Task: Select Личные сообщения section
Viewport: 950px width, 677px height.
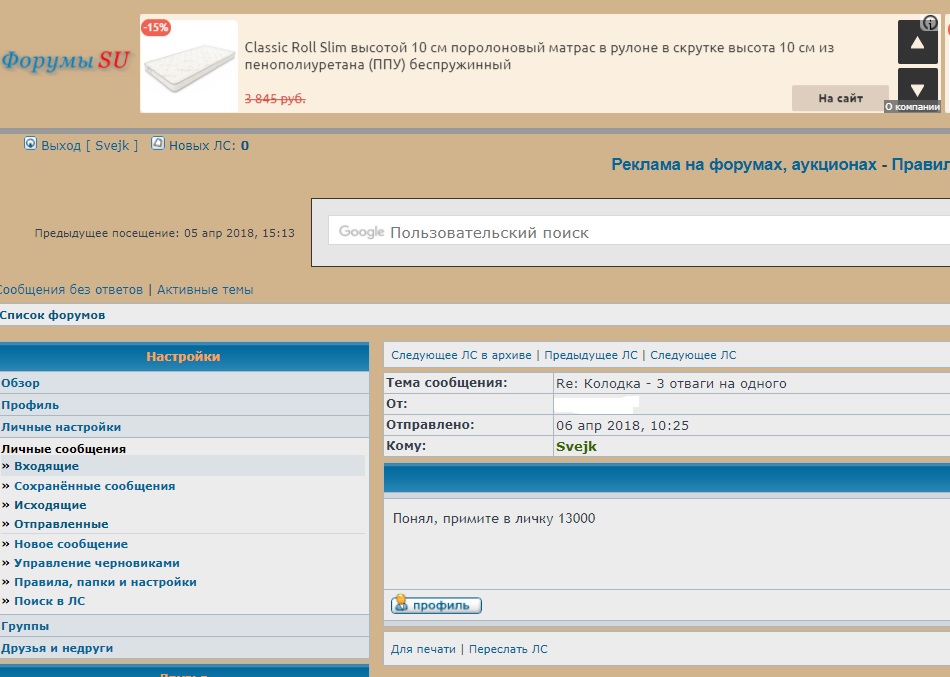Action: pos(64,449)
